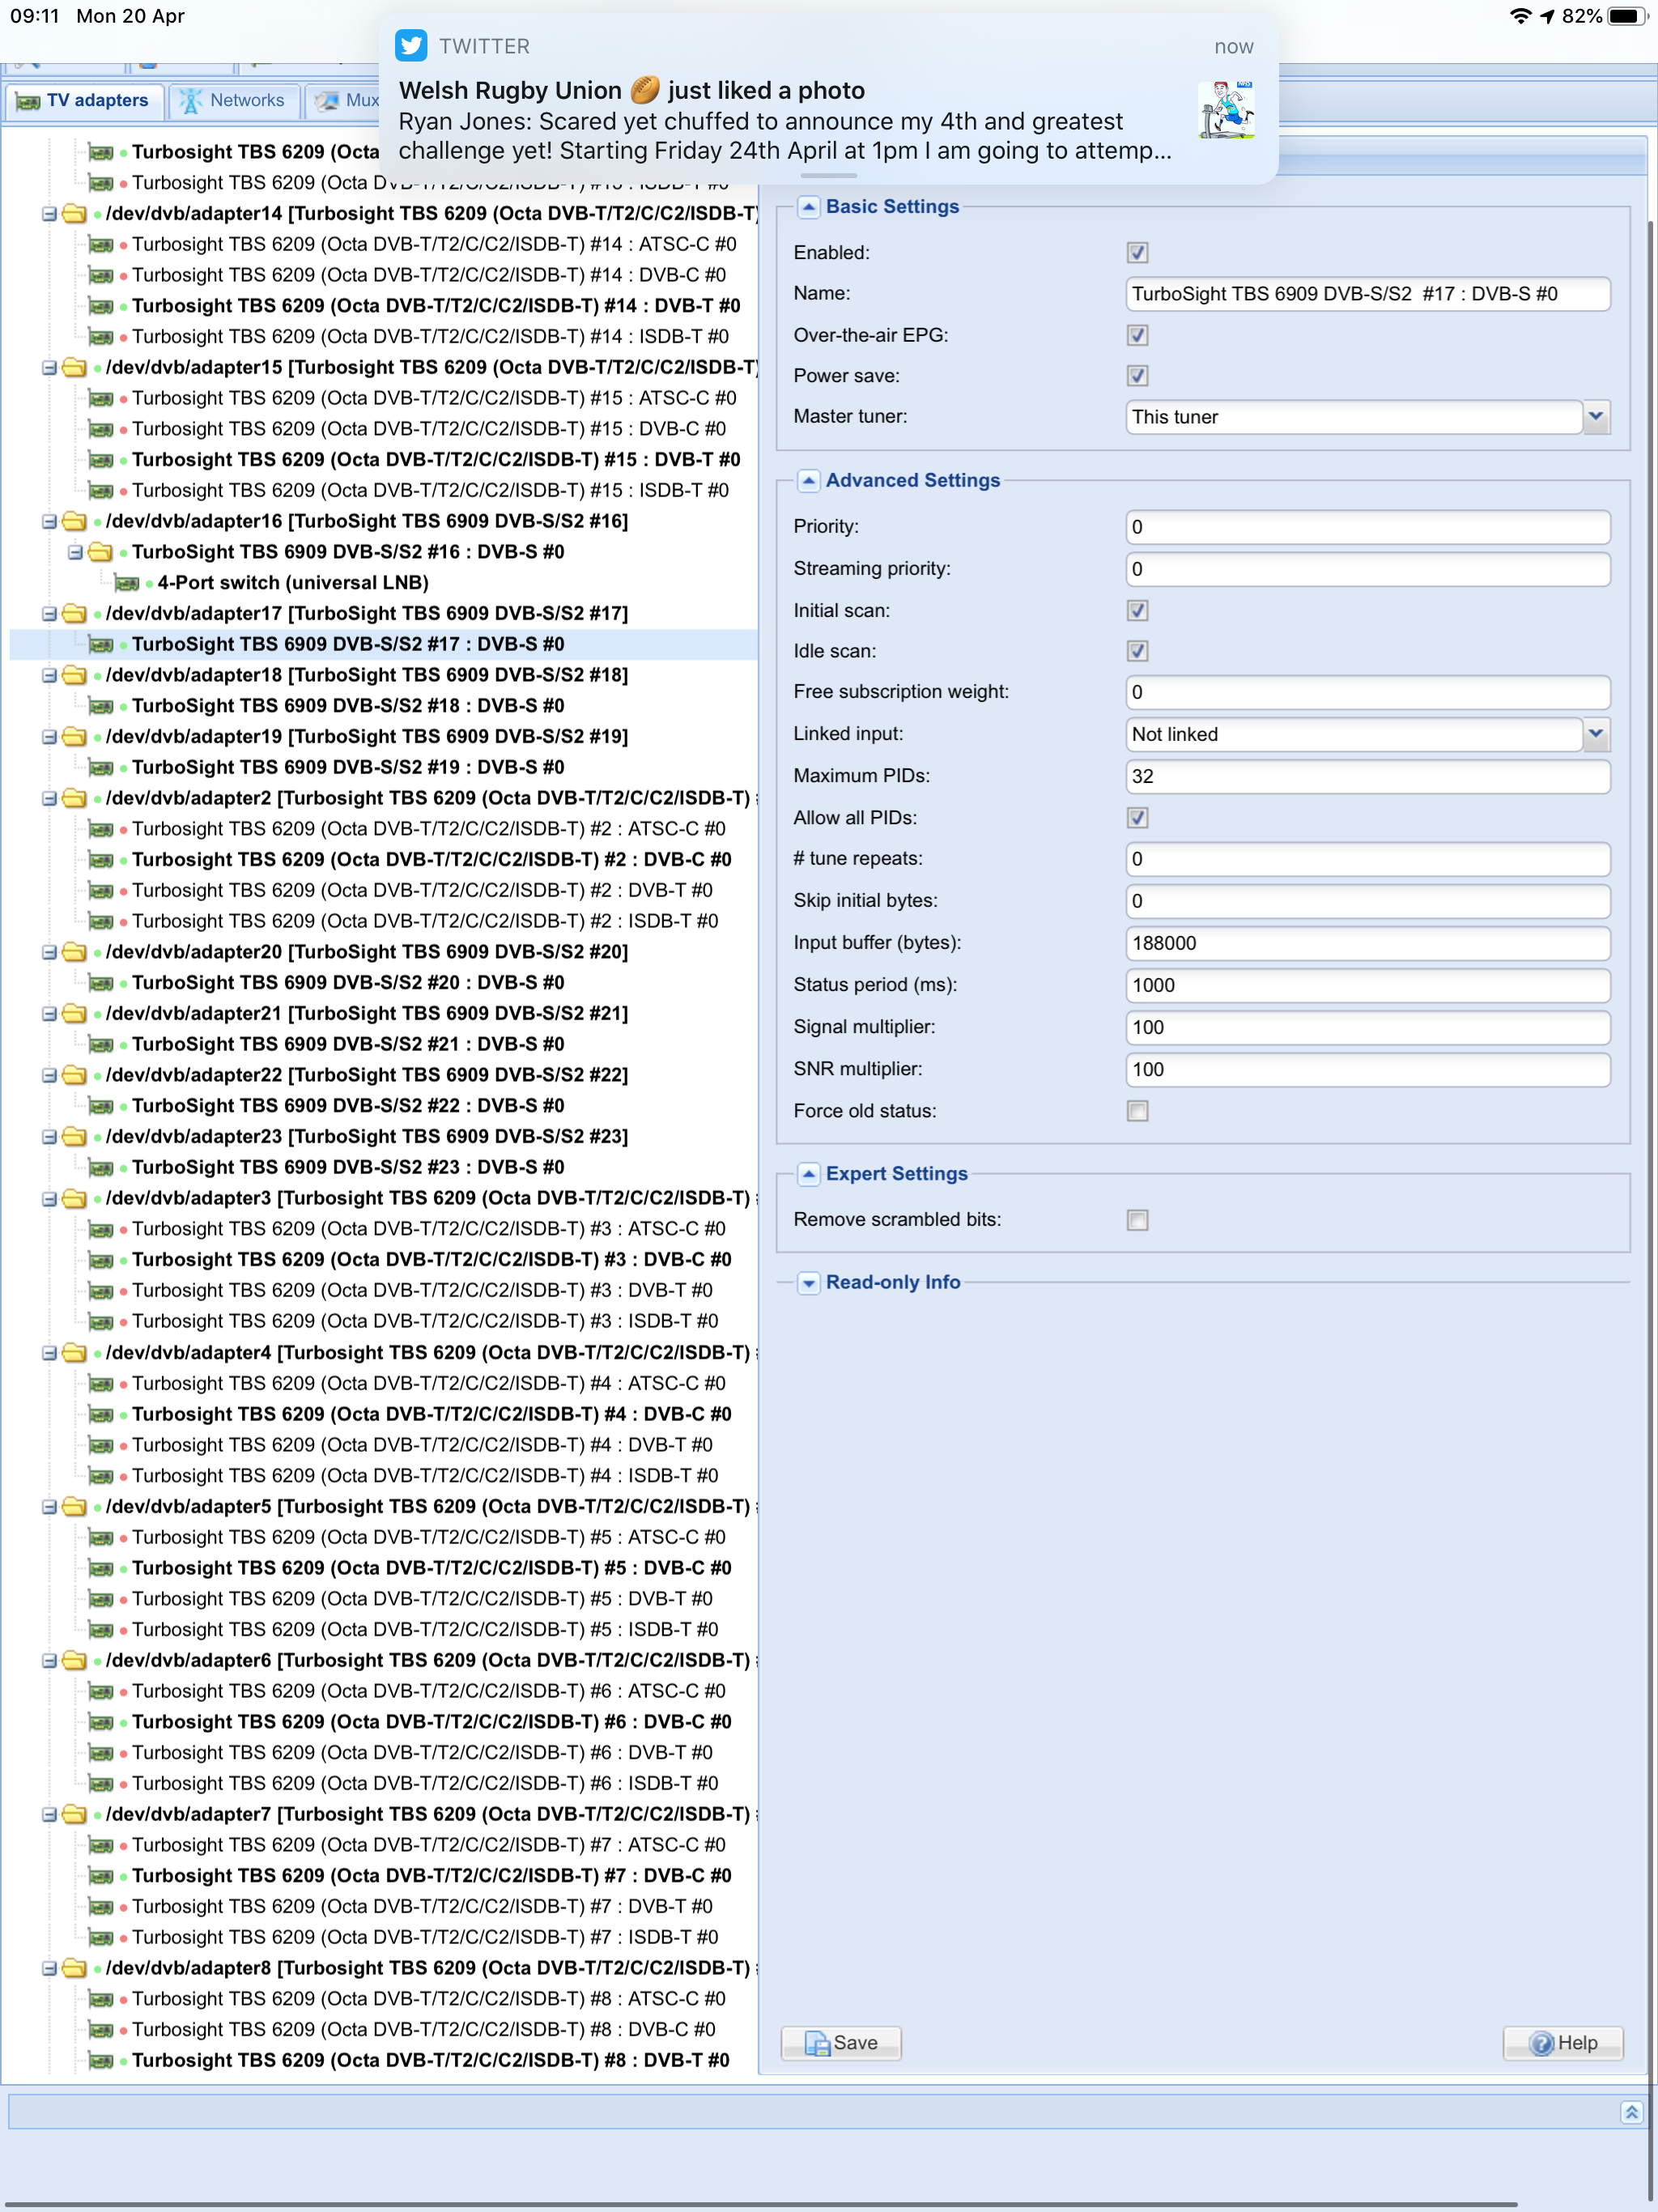Viewport: 1658px width, 2212px height.
Task: Click card icon of TBS 6209 #4 DVB-T #0
Action: [x=100, y=1445]
